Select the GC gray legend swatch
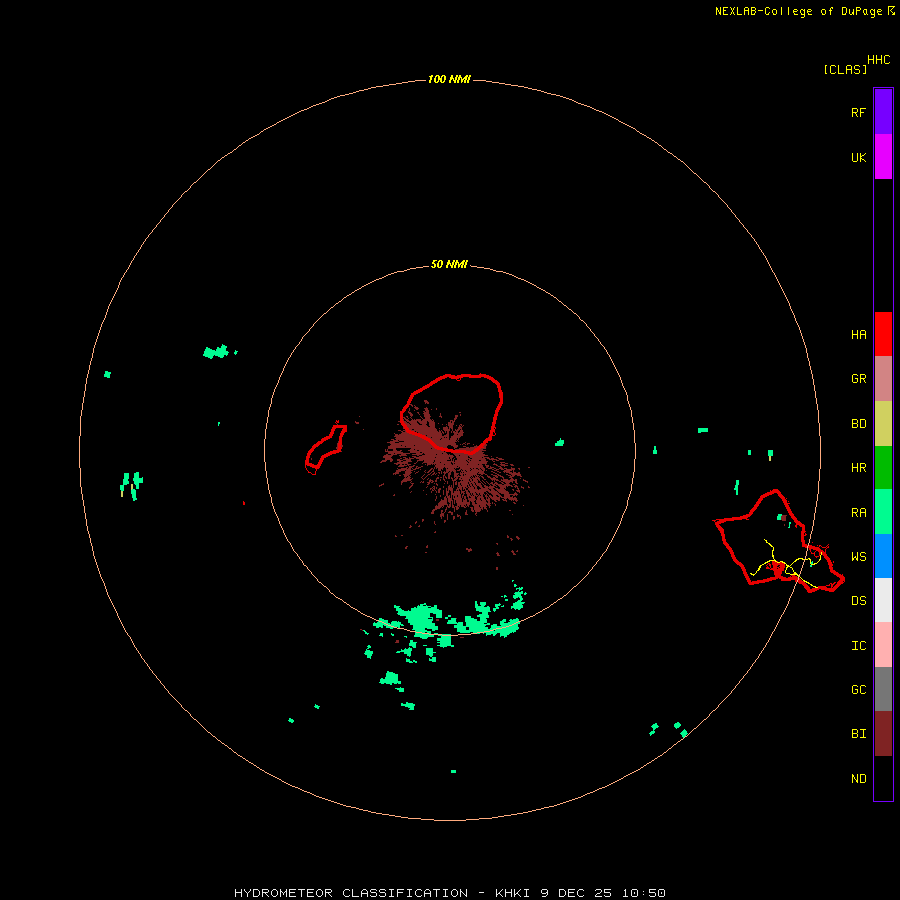The height and width of the screenshot is (900, 900). 883,689
